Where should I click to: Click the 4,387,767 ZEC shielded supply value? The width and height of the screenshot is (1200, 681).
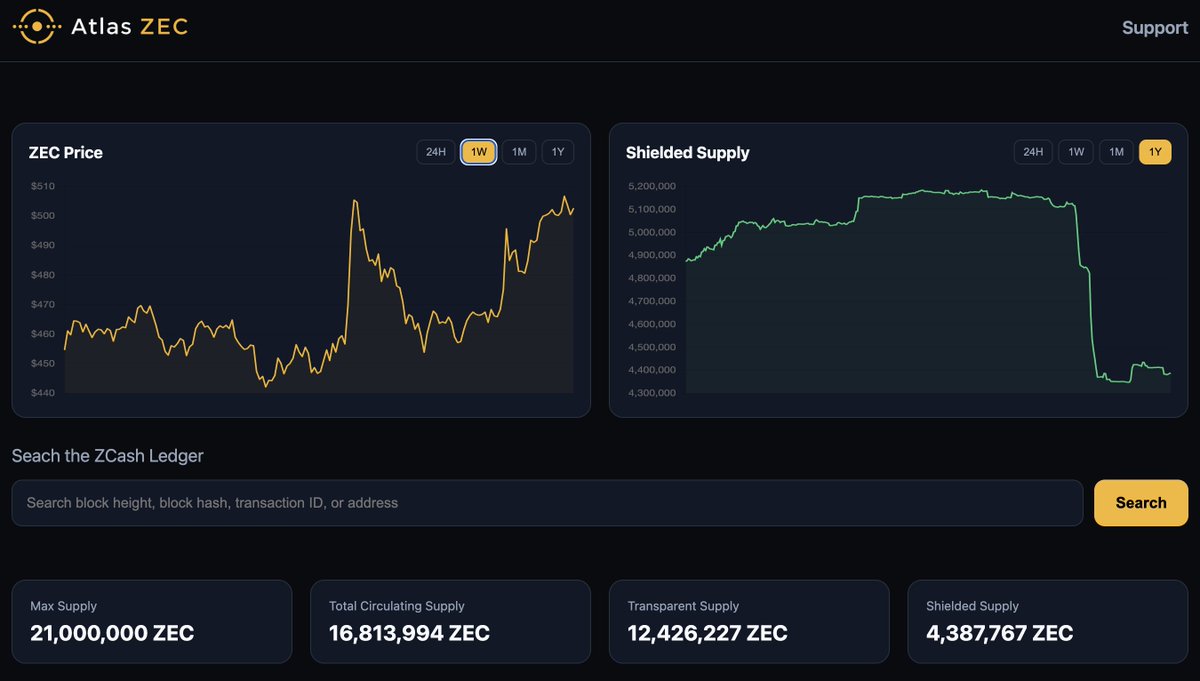[999, 633]
